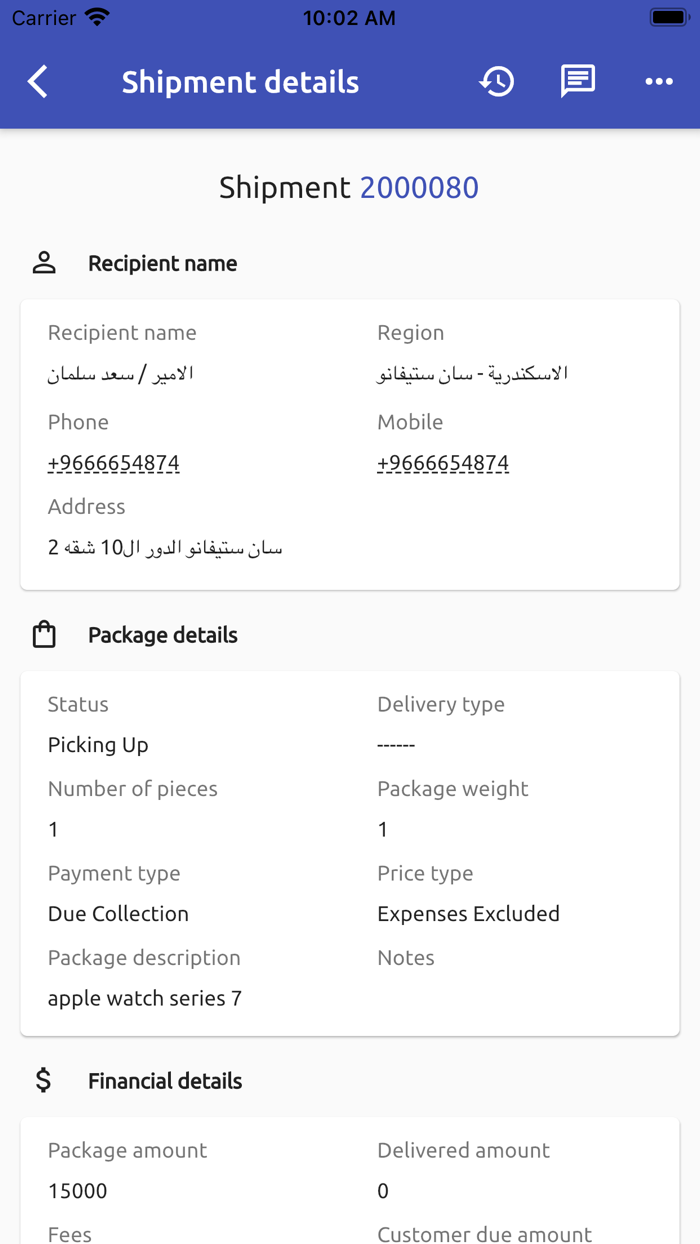Call the recipient Phone number
Image resolution: width=700 pixels, height=1244 pixels.
pyautogui.click(x=114, y=463)
